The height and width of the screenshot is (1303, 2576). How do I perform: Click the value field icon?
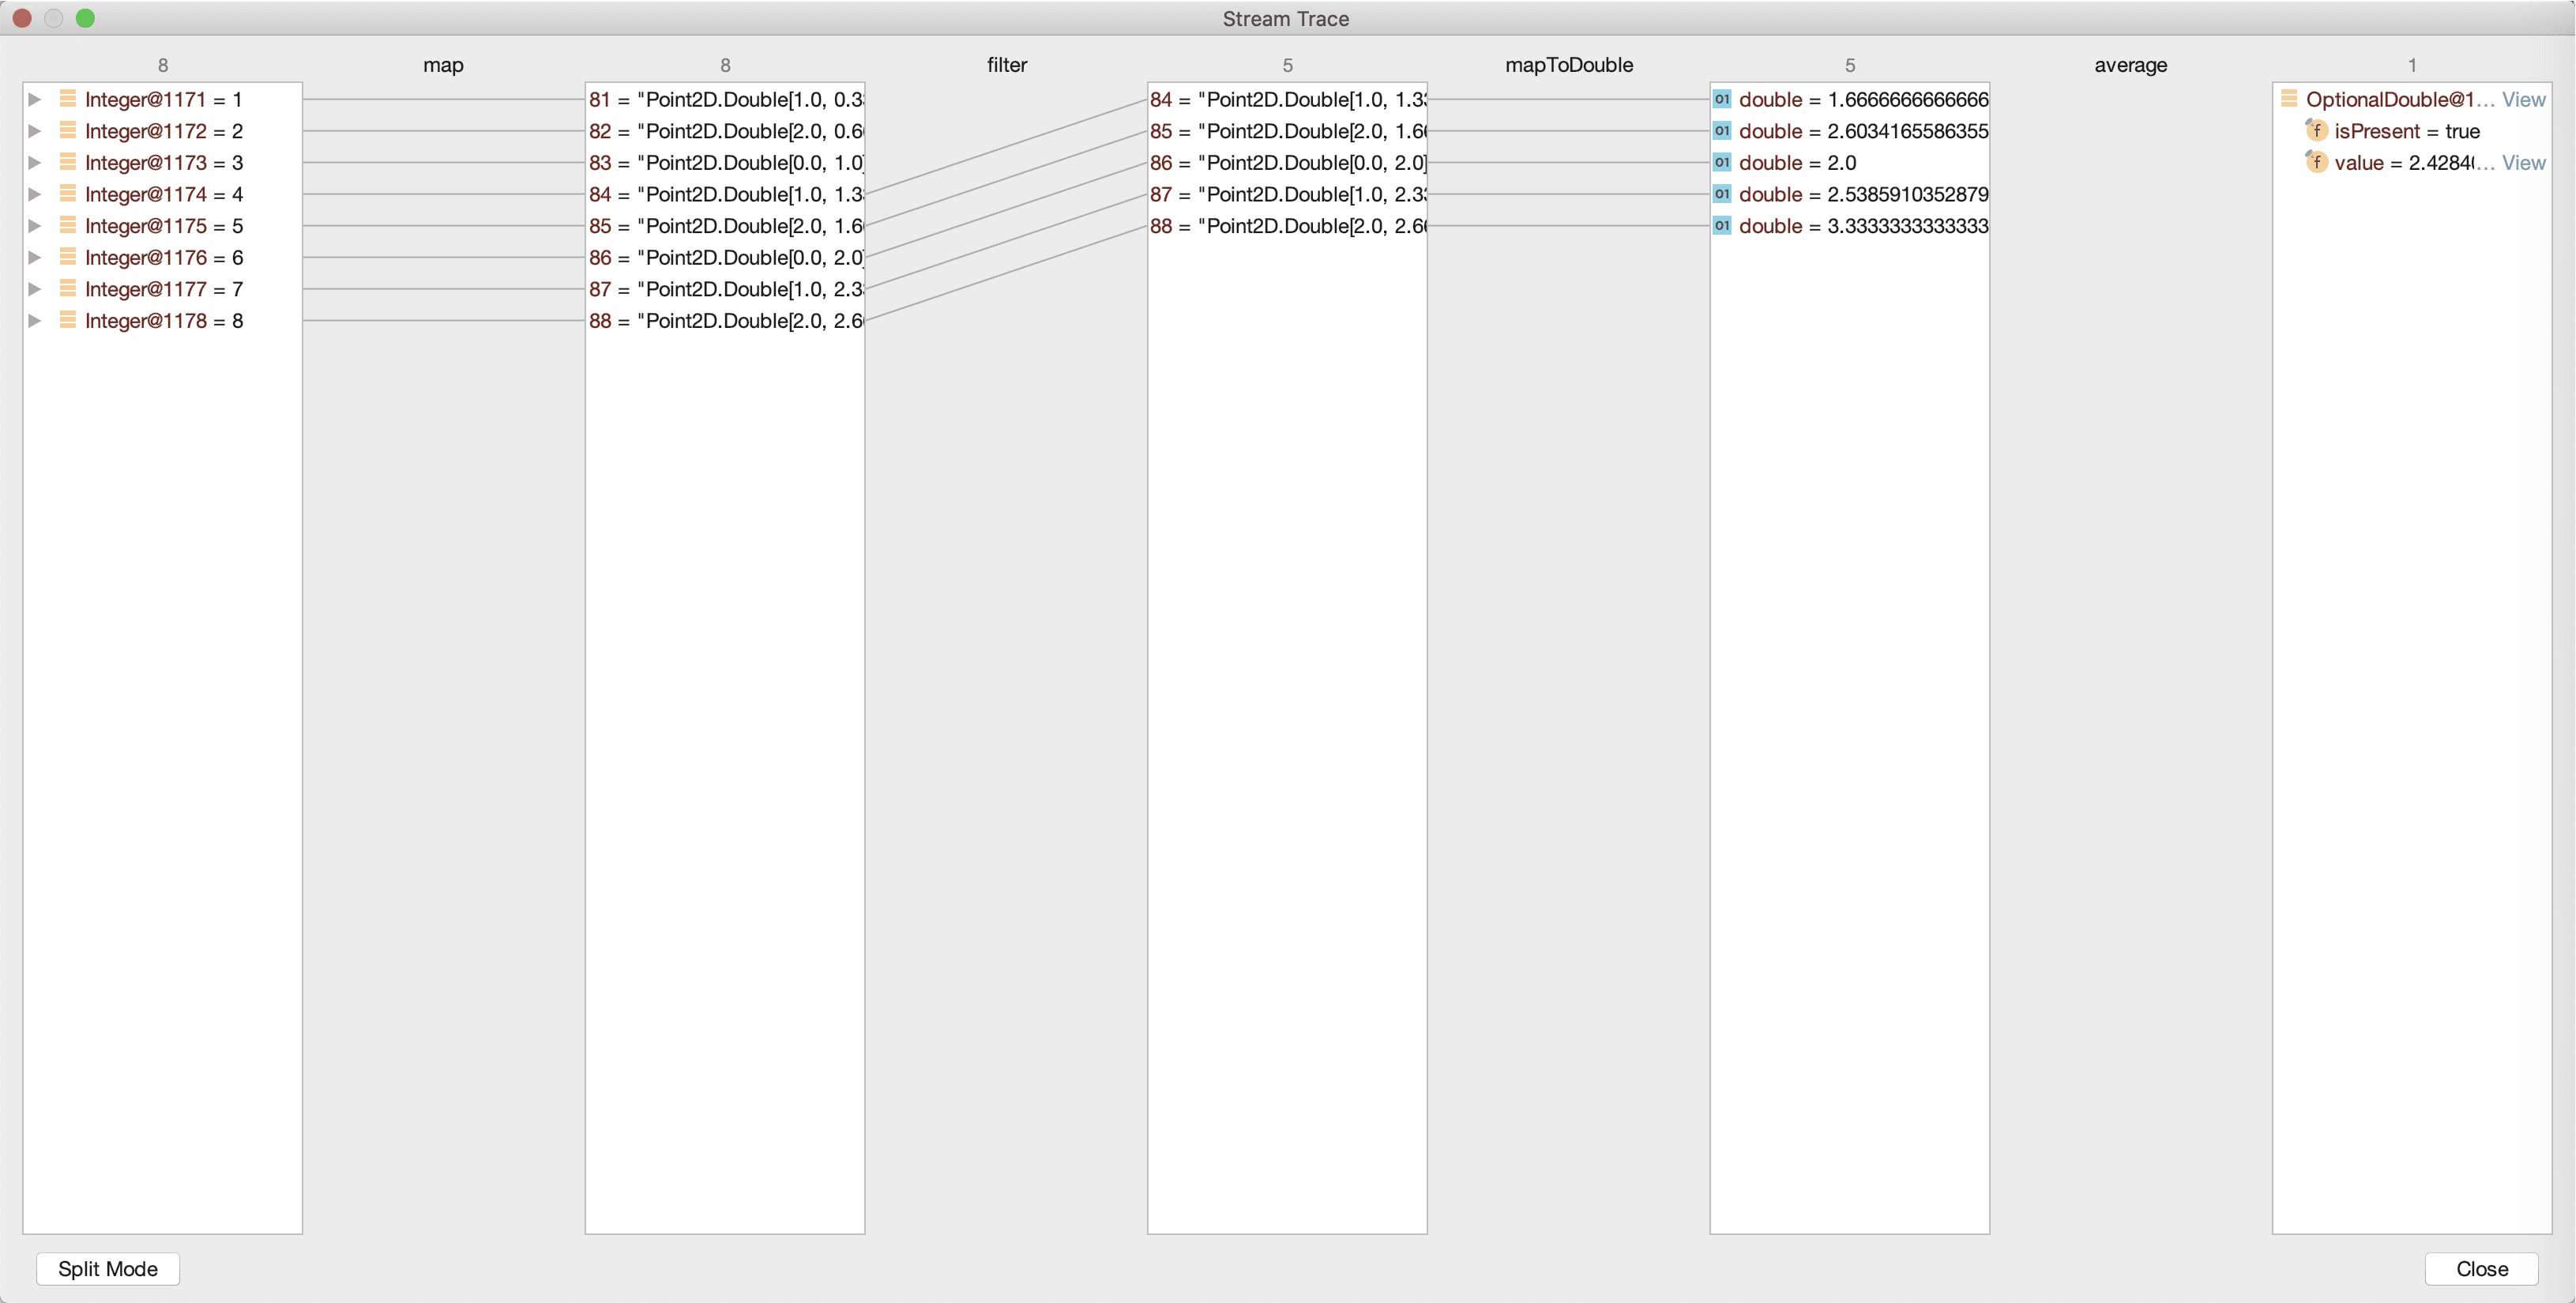pos(2317,162)
